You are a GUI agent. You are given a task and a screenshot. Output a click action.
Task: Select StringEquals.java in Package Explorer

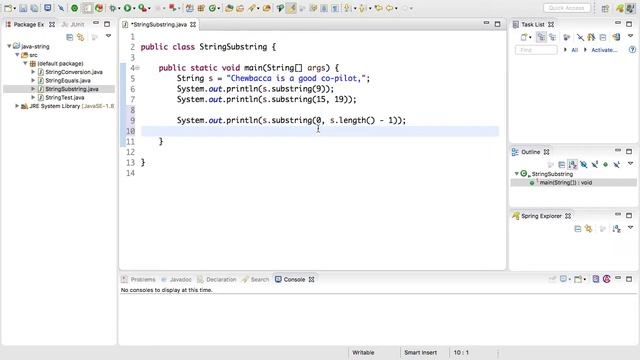[68, 80]
